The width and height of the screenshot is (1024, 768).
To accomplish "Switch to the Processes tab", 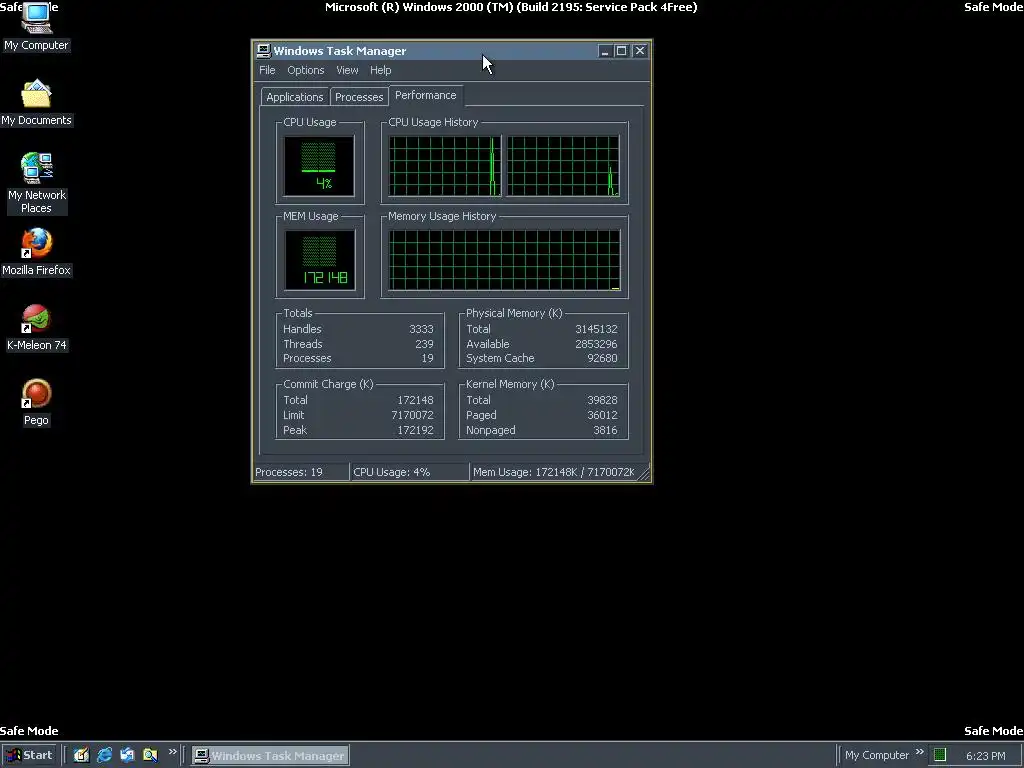I will 359,97.
